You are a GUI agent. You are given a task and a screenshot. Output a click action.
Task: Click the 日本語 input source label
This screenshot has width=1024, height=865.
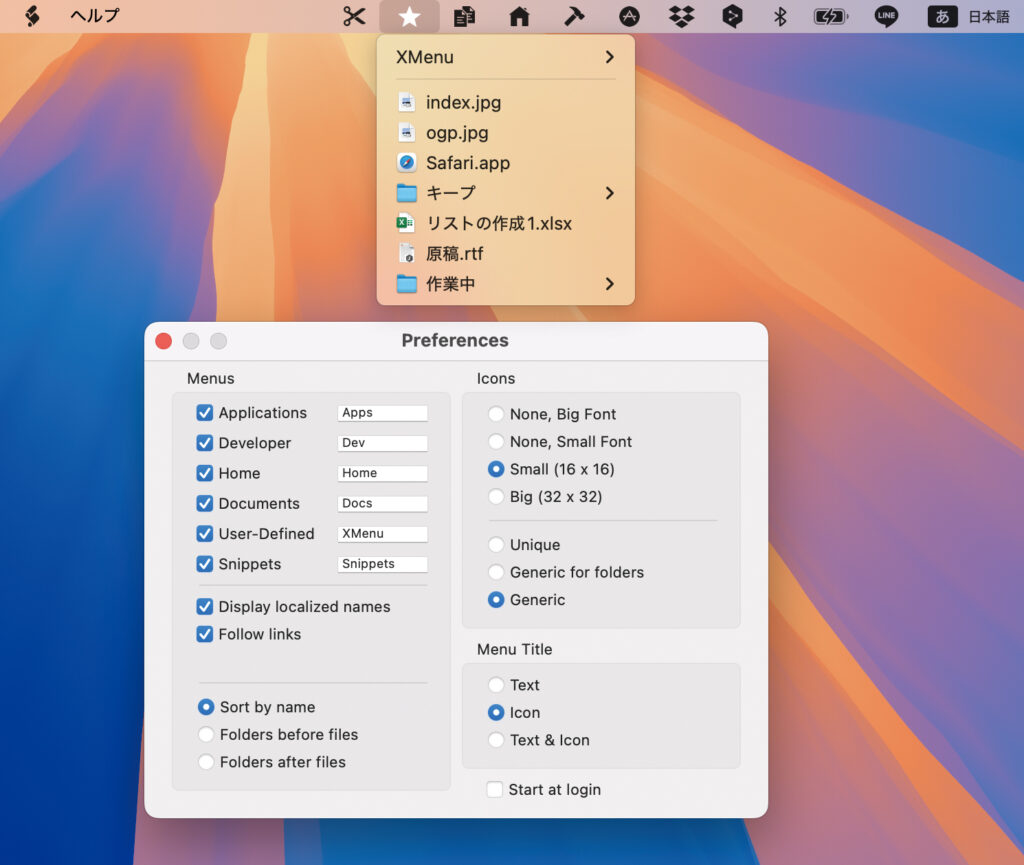989,17
